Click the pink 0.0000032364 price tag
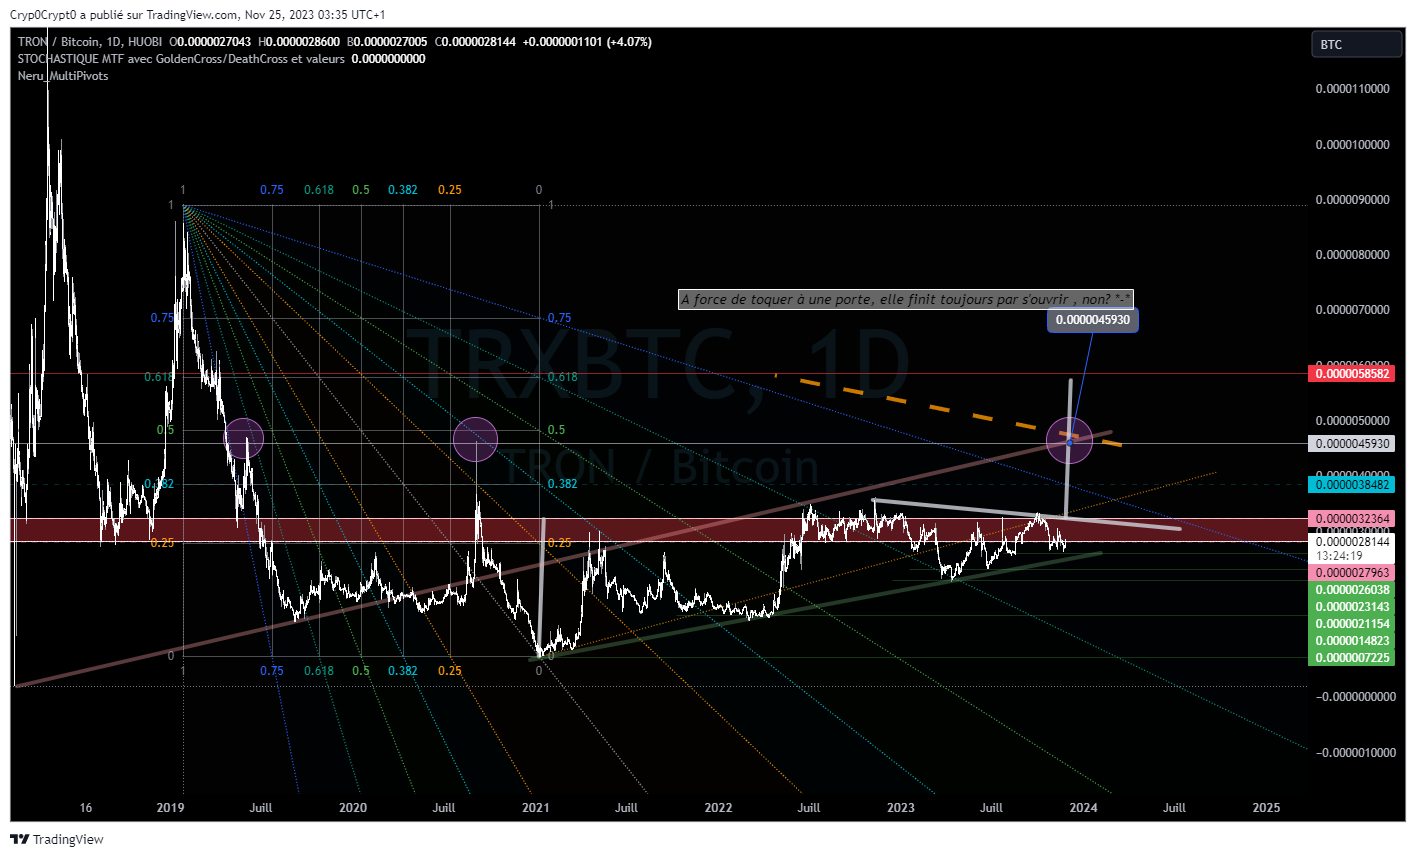The width and height of the screenshot is (1416, 857). click(x=1352, y=518)
